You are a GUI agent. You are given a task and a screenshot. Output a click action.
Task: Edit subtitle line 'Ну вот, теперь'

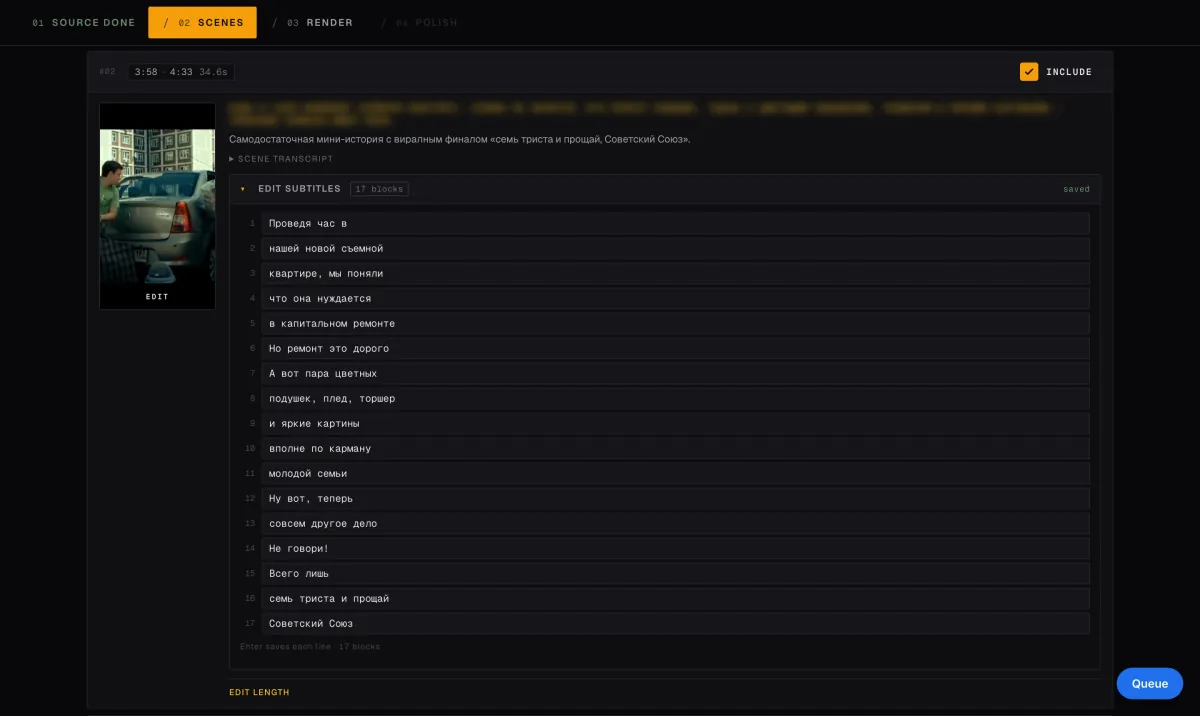click(676, 498)
